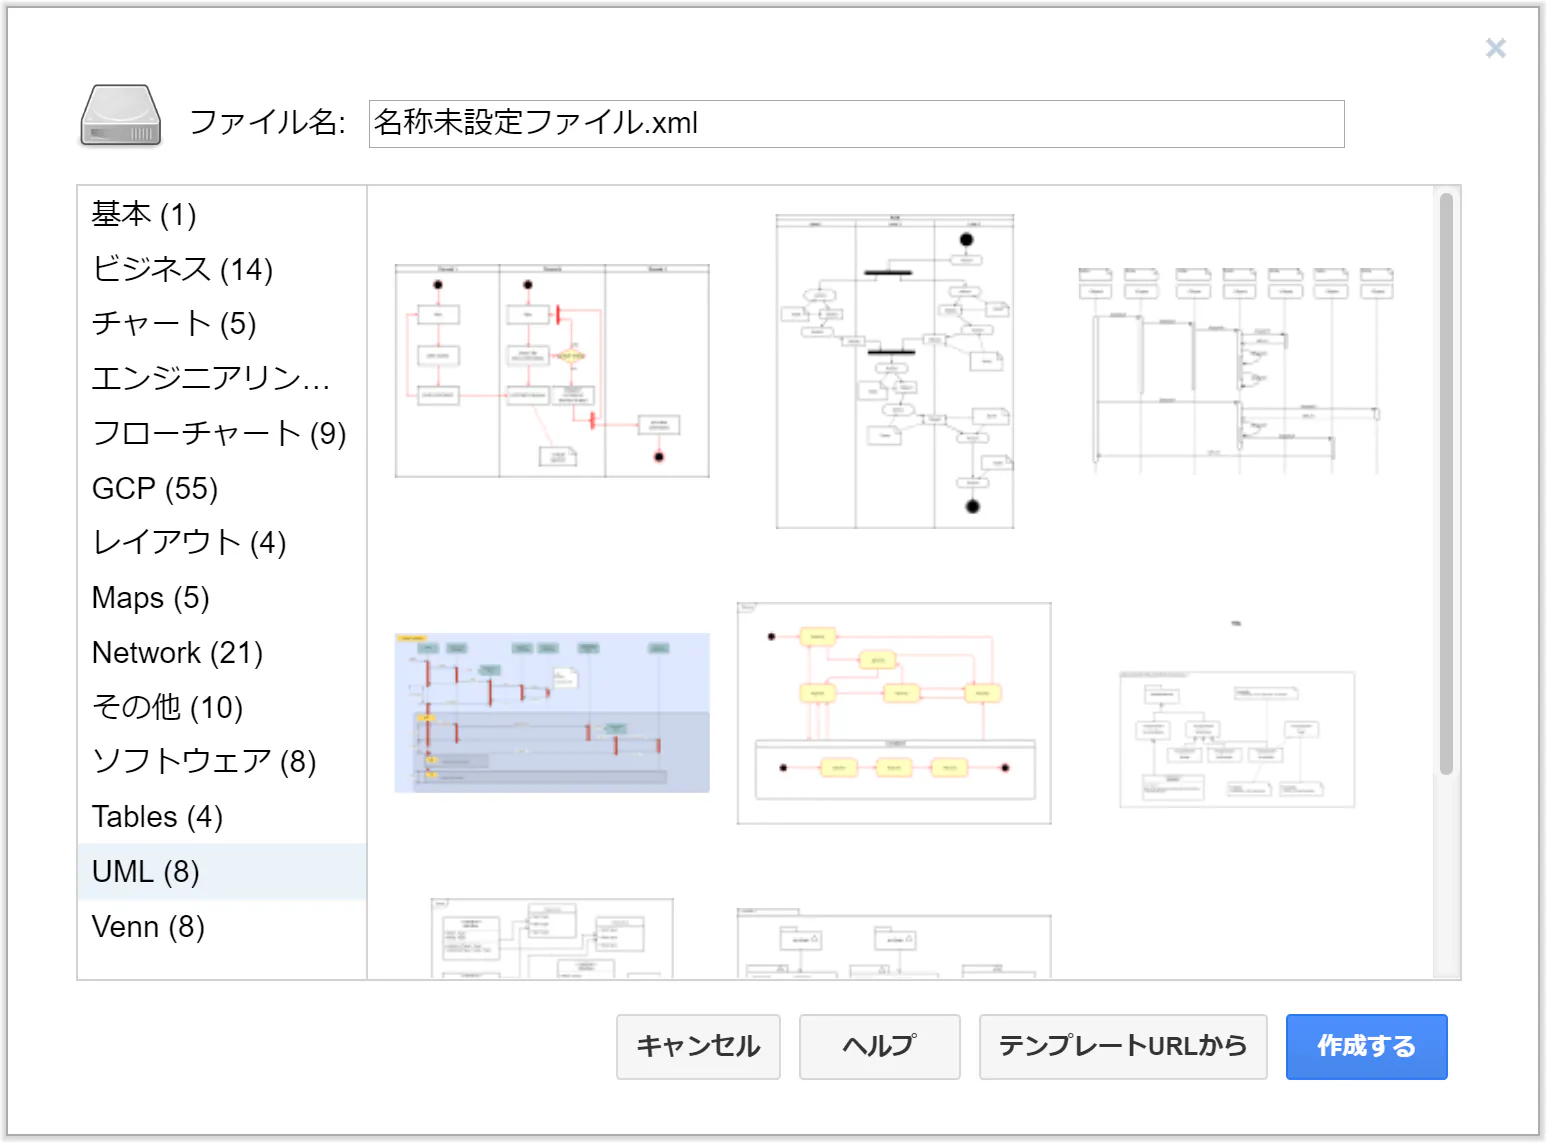
Task: Select the Network (21) category
Action: (222, 653)
